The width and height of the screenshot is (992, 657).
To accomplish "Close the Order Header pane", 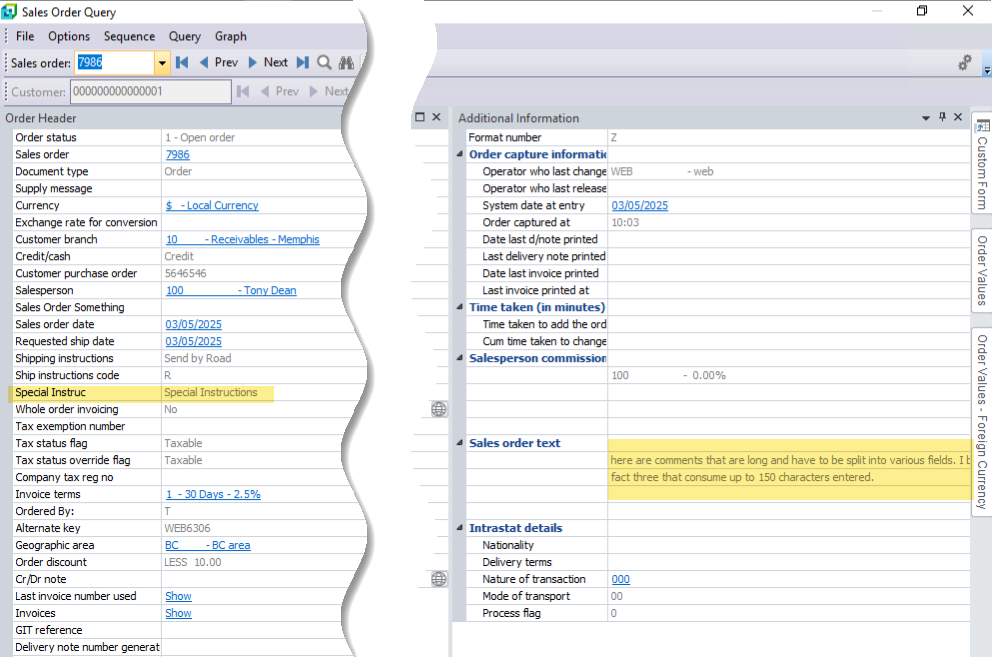I will (x=437, y=117).
